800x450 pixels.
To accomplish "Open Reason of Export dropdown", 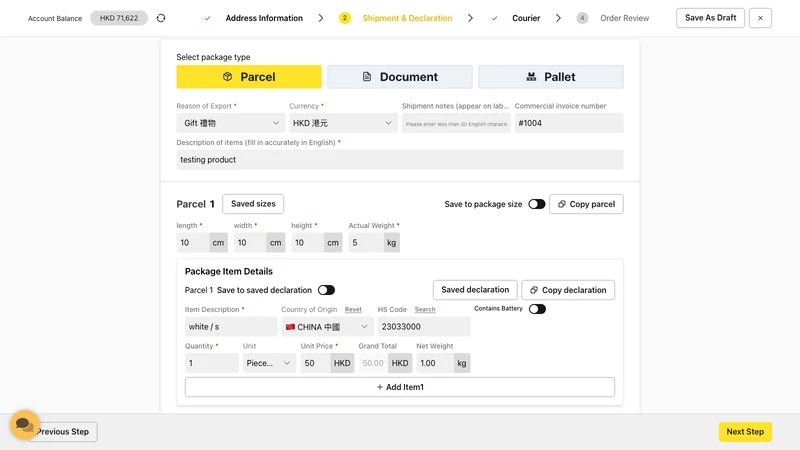I will tap(231, 123).
